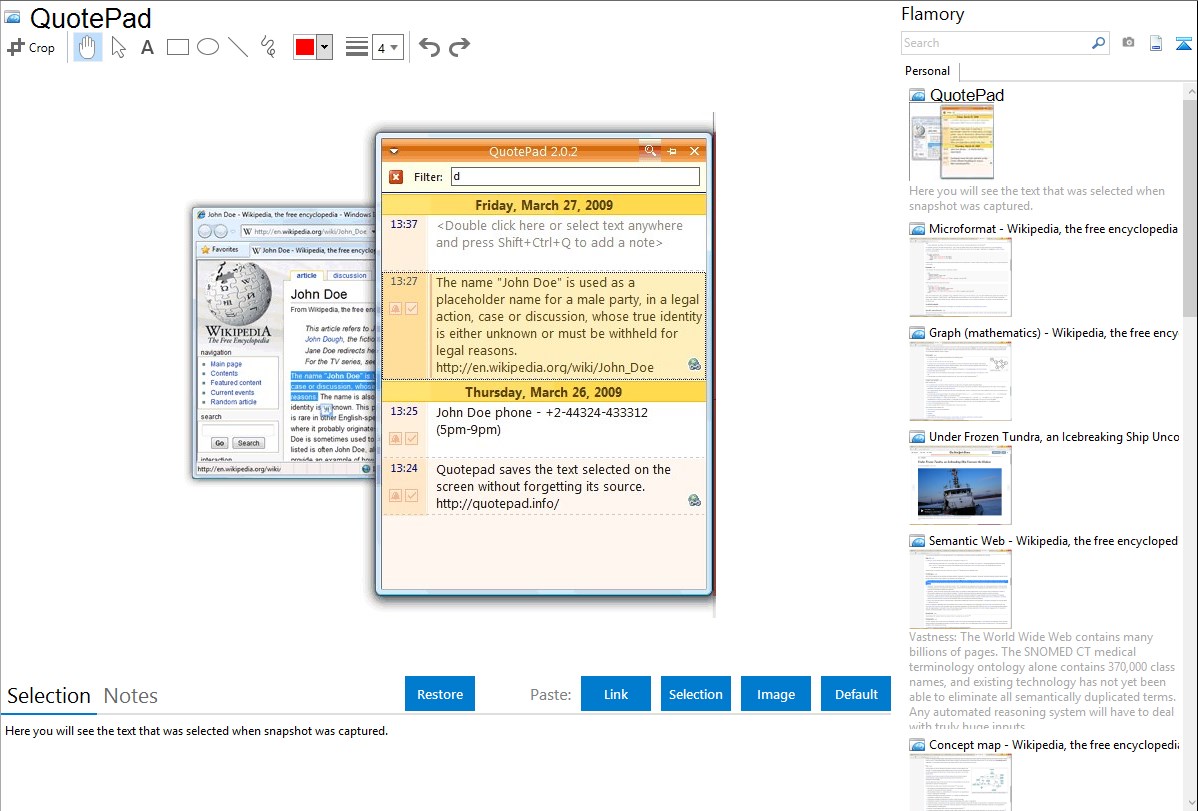Click the Microformat - Wikipedia title text
The width and height of the screenshot is (1198, 811).
pyautogui.click(x=1054, y=229)
